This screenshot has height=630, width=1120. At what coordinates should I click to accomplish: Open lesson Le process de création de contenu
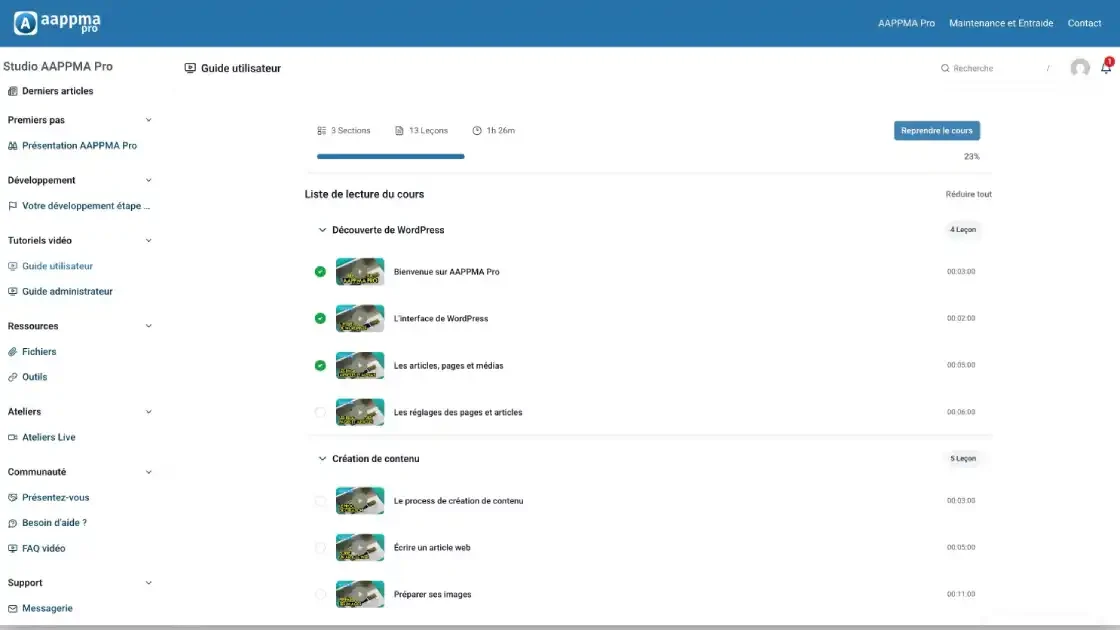pyautogui.click(x=458, y=501)
